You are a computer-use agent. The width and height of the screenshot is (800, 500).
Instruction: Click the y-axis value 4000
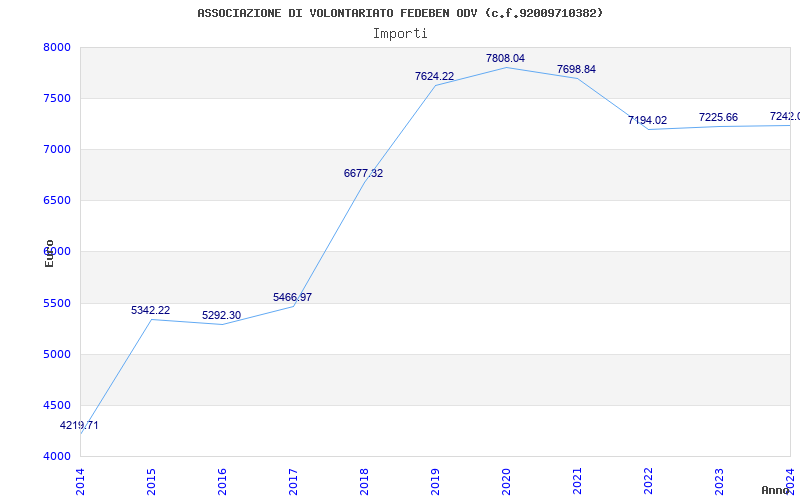(57, 457)
